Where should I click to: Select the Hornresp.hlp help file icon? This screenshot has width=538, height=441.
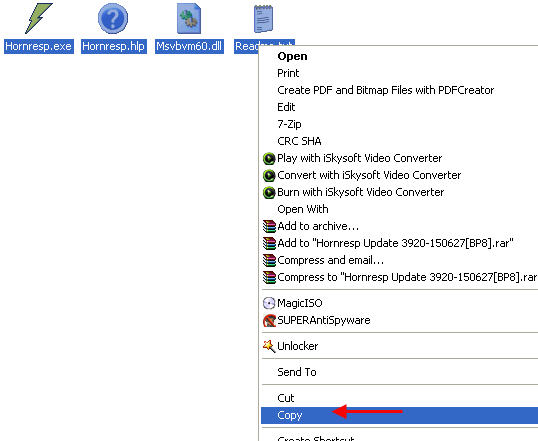[113, 18]
